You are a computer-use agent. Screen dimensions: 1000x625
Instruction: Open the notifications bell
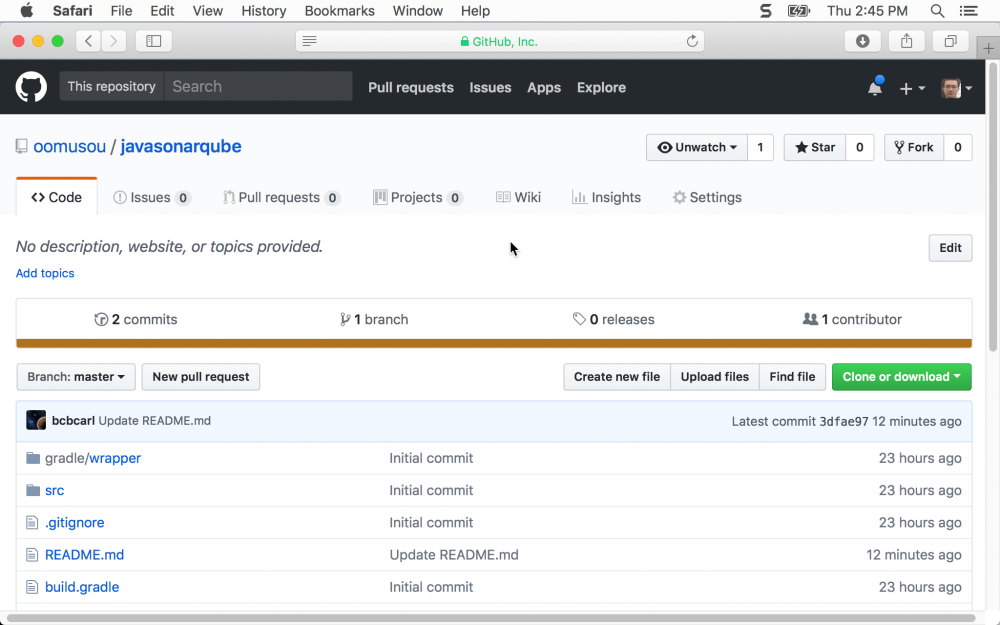875,88
